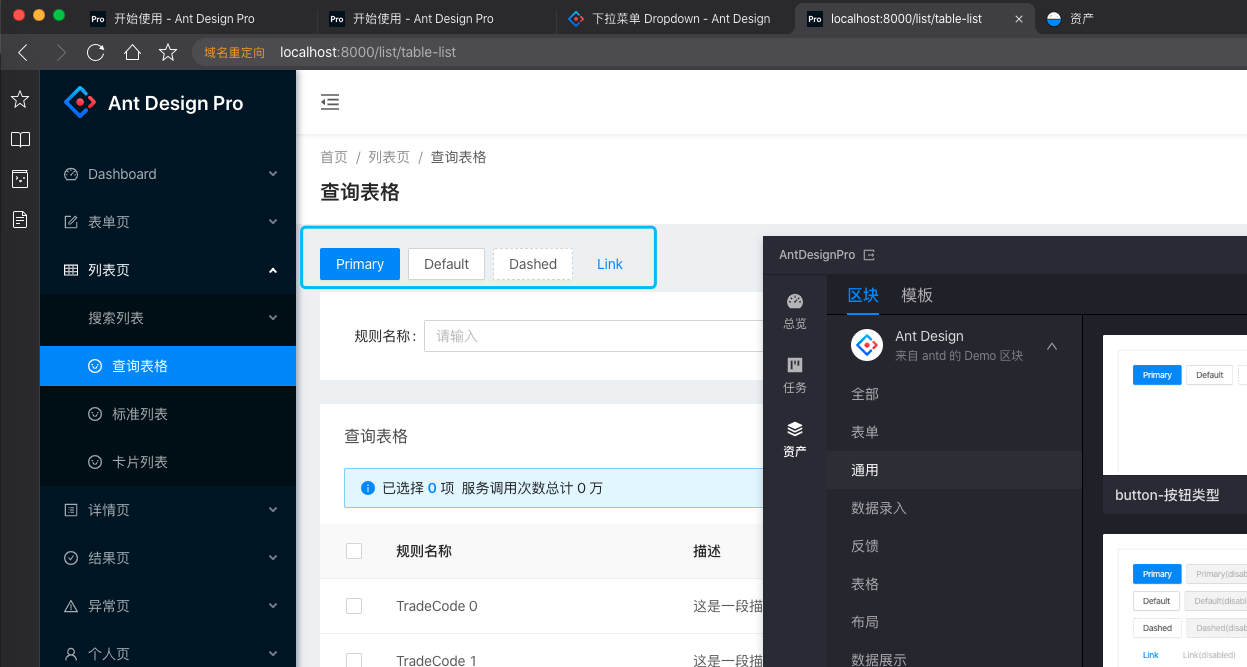Click the browser forward arrow

tap(62, 52)
